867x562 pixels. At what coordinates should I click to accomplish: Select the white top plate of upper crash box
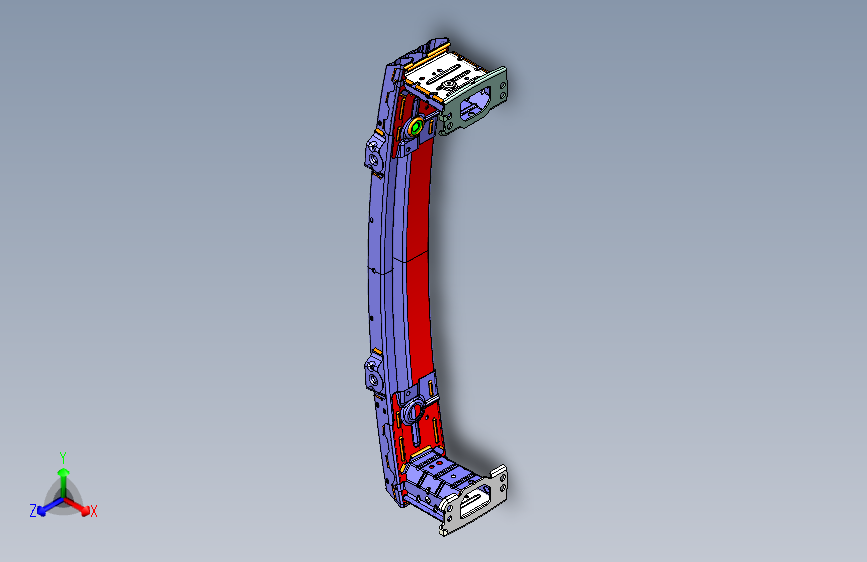[445, 77]
